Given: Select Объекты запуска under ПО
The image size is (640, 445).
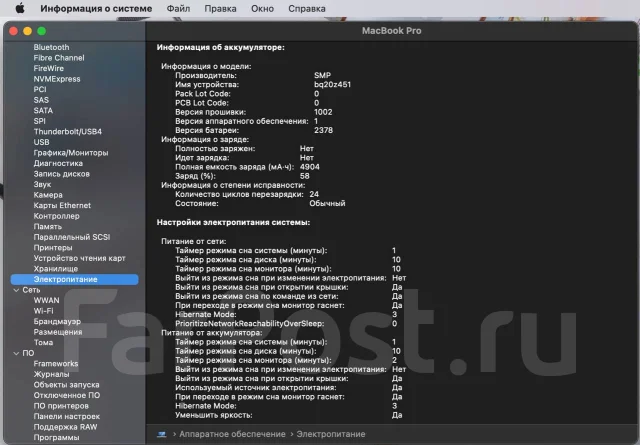Looking at the screenshot, I should (67, 385).
